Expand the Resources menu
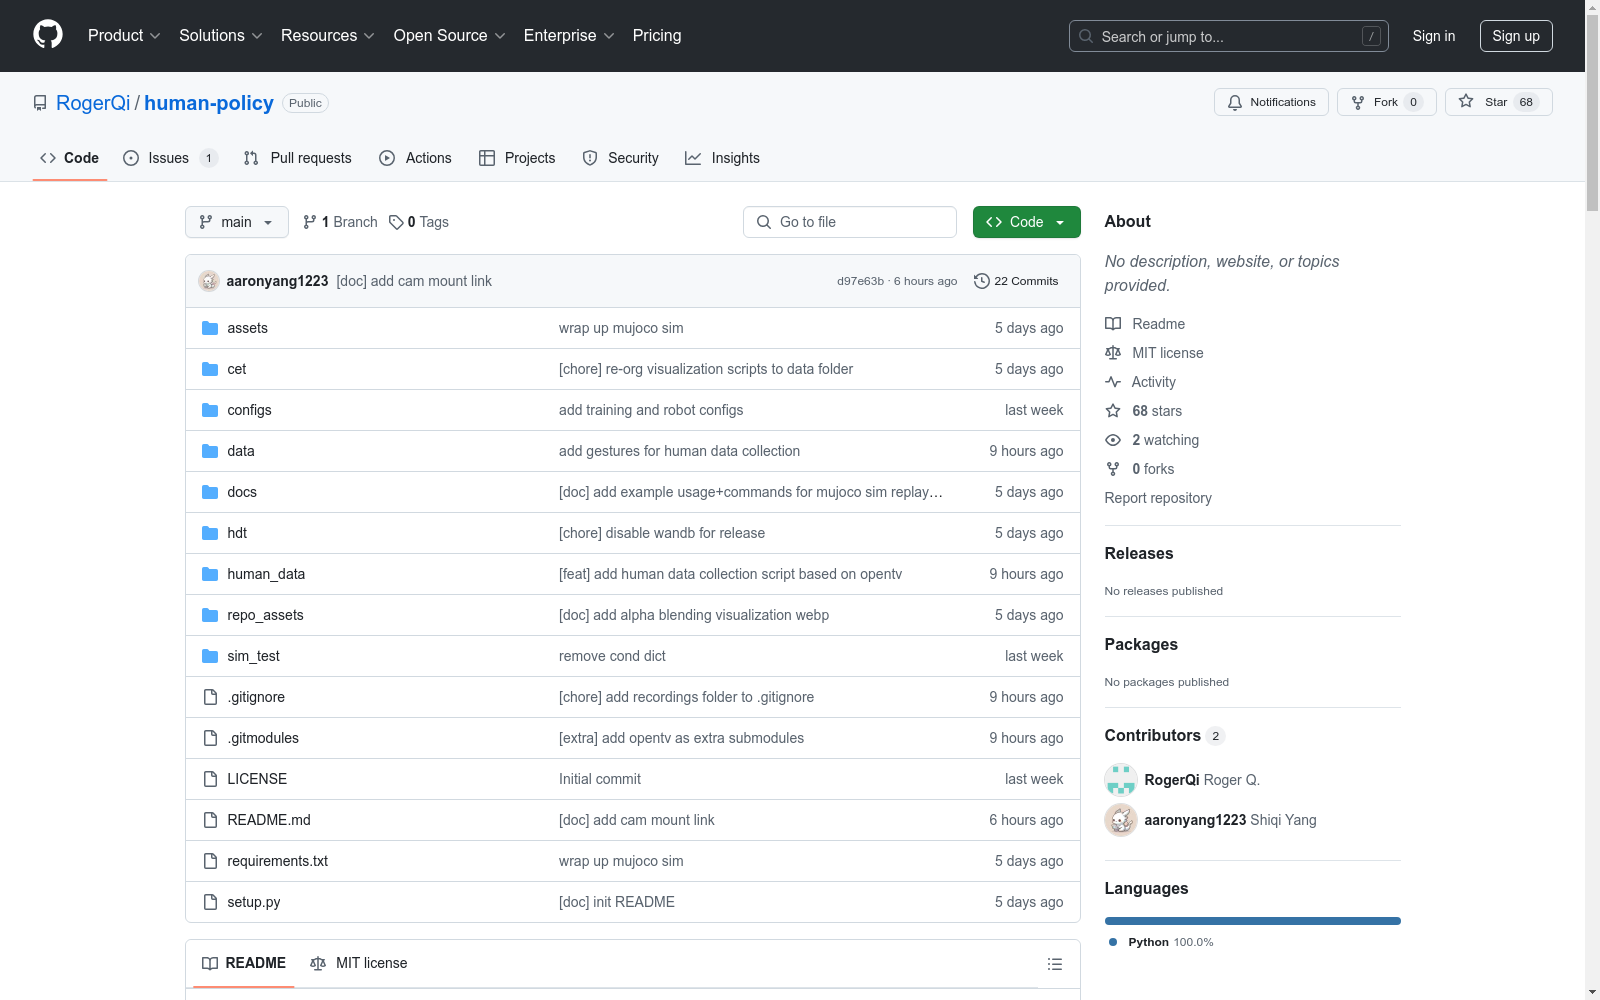Image resolution: width=1600 pixels, height=1000 pixels. click(328, 35)
